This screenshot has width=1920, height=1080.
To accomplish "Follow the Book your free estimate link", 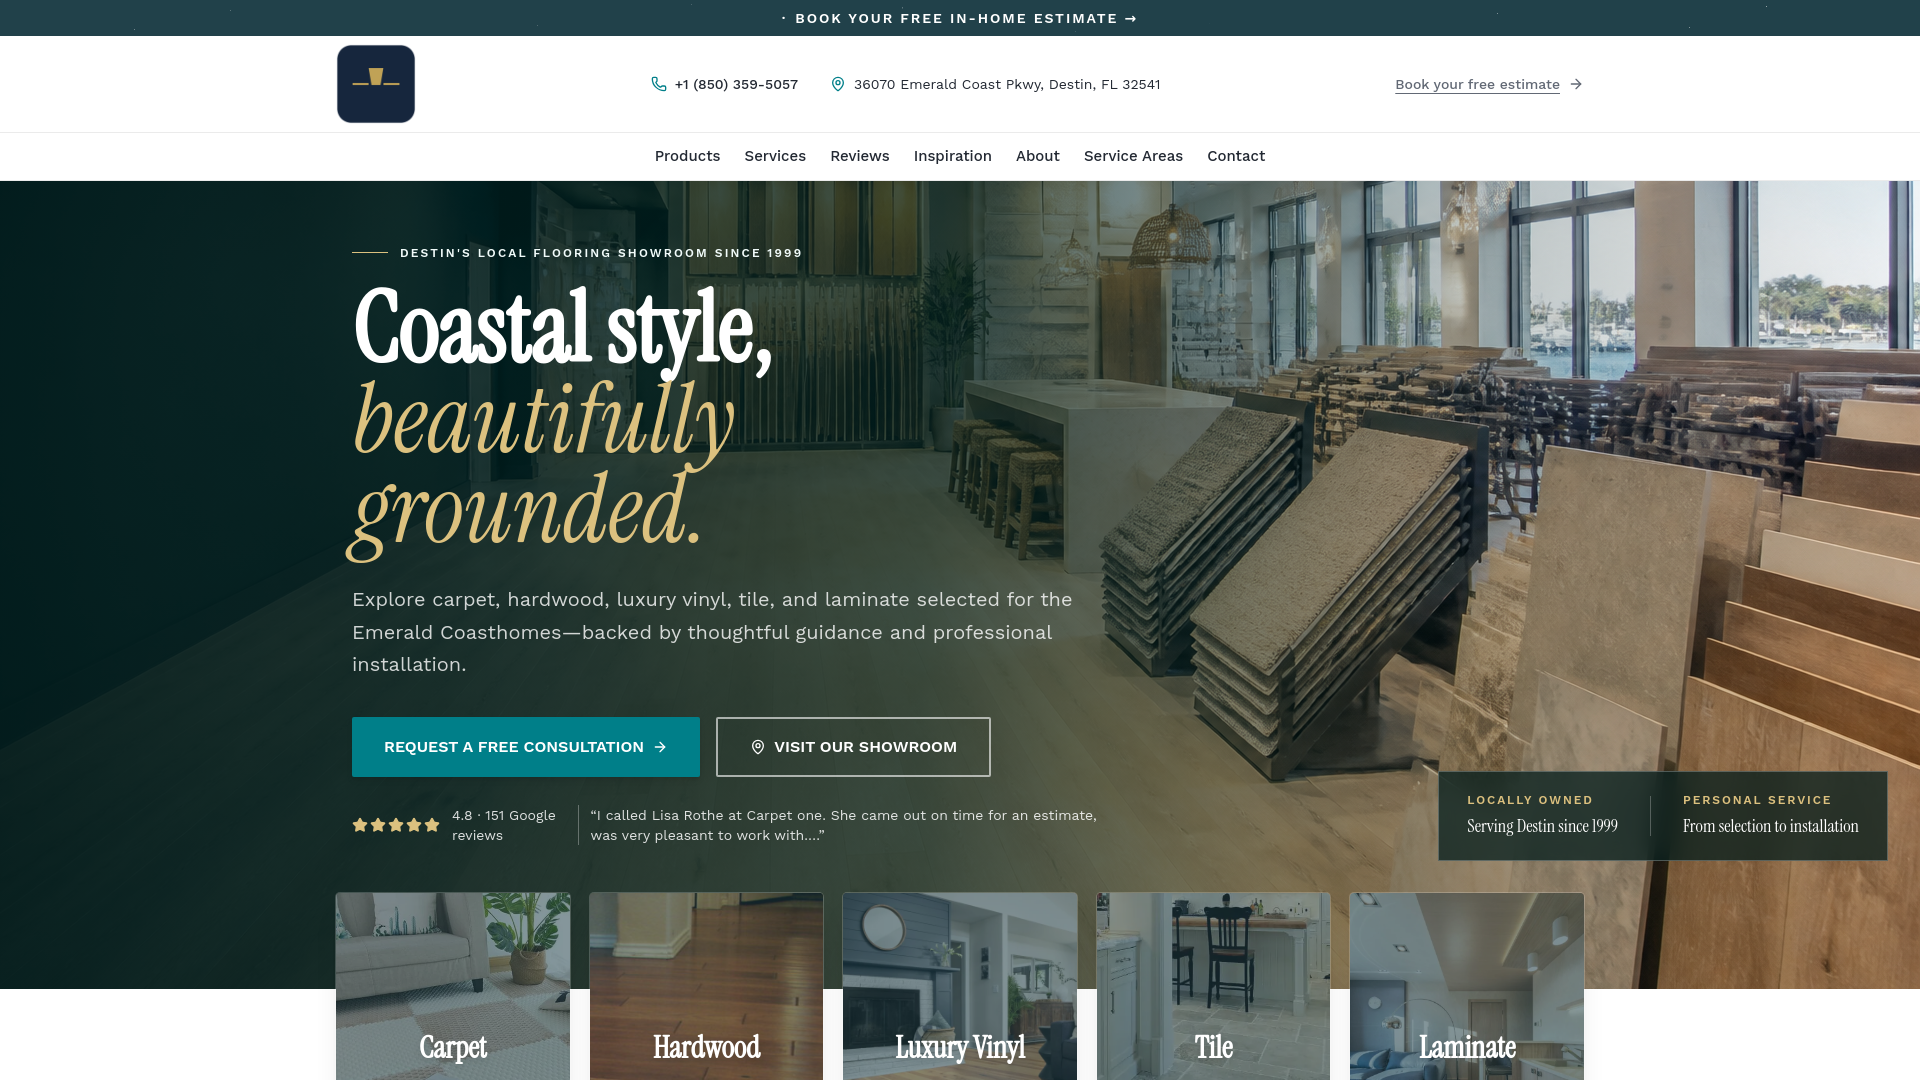I will pyautogui.click(x=1477, y=84).
